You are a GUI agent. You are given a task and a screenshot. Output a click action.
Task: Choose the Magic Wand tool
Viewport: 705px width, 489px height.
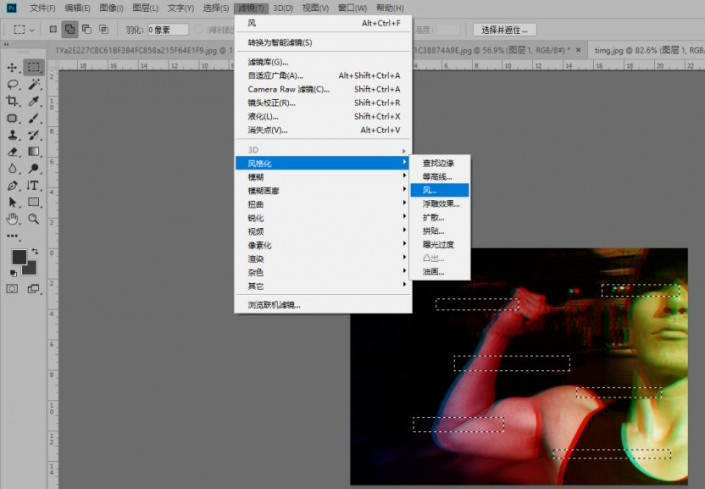(x=34, y=85)
